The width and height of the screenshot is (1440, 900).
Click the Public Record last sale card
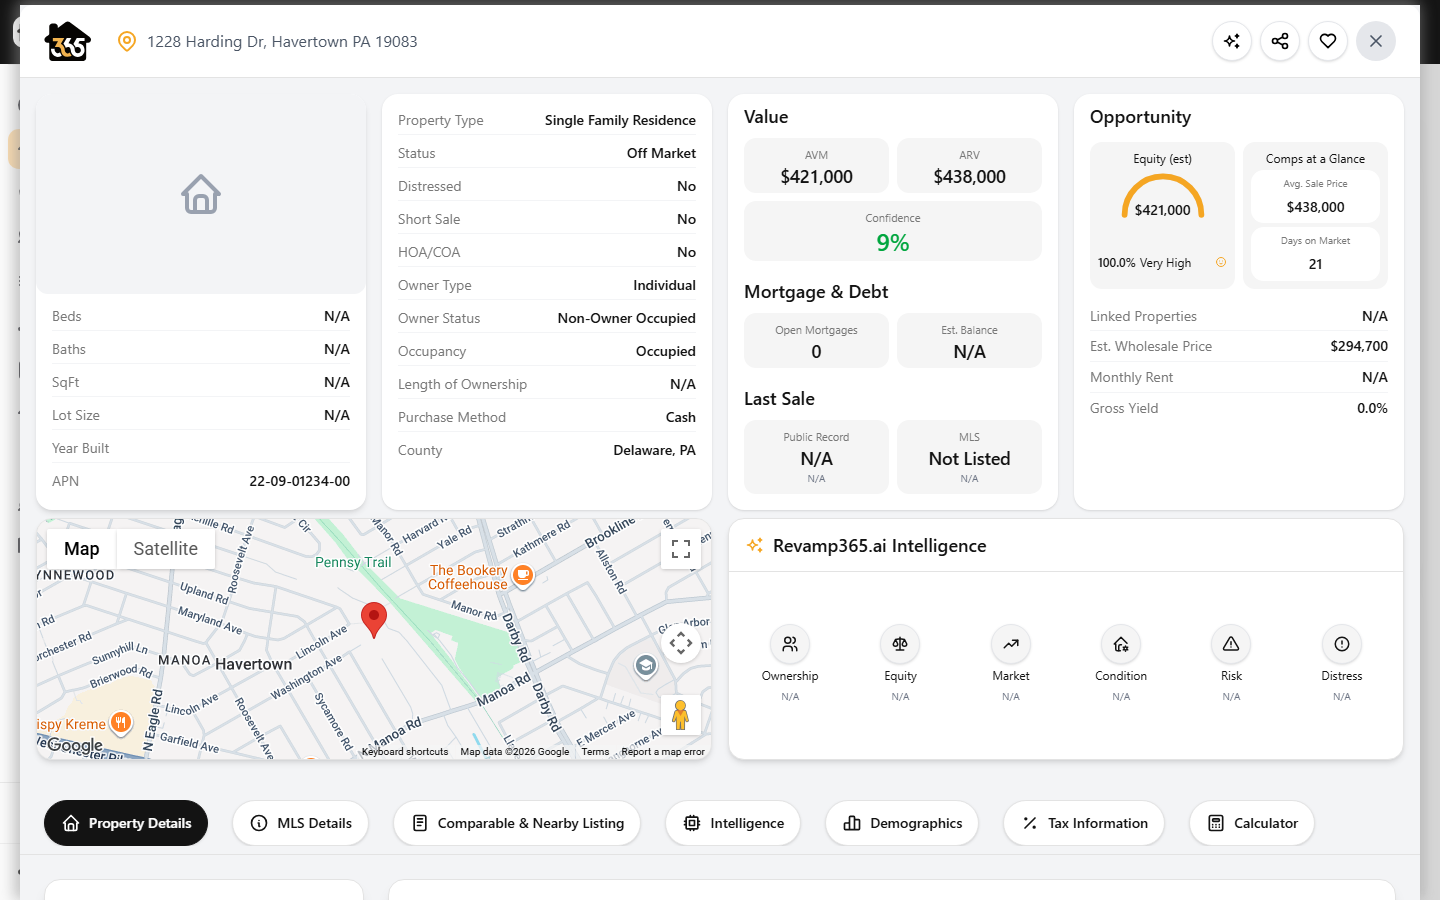816,457
